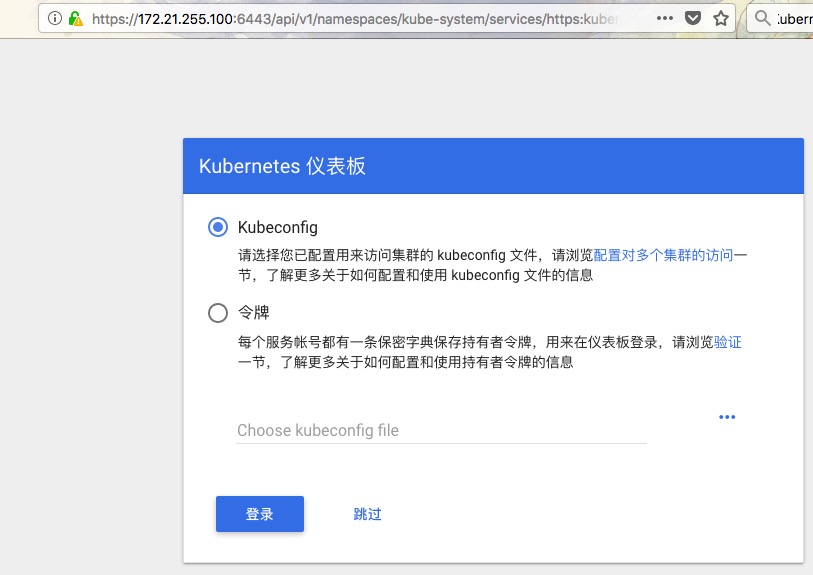Click the search magnifier icon

(x=762, y=18)
